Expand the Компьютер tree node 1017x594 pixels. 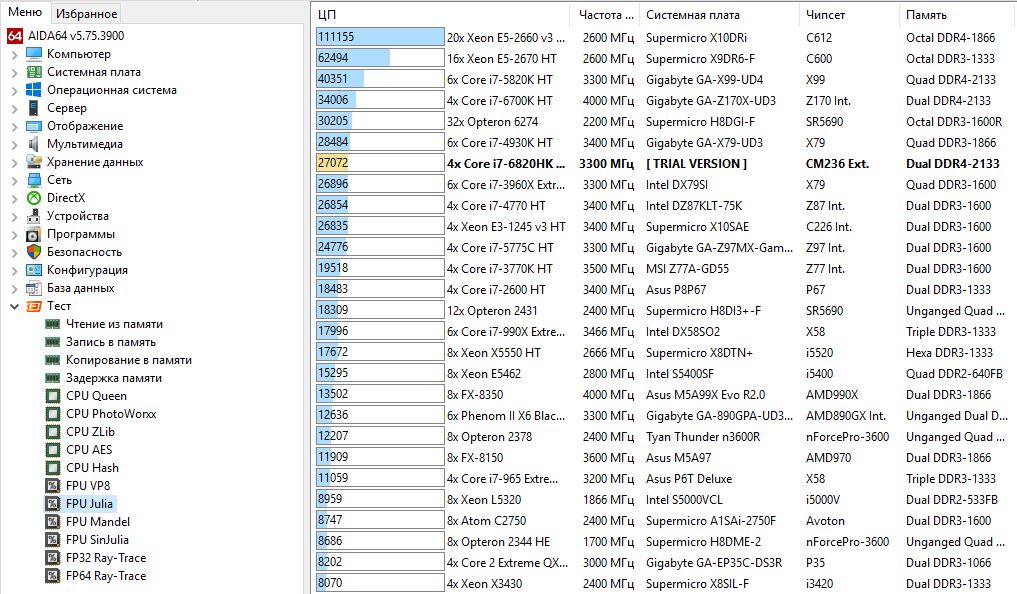tap(14, 54)
